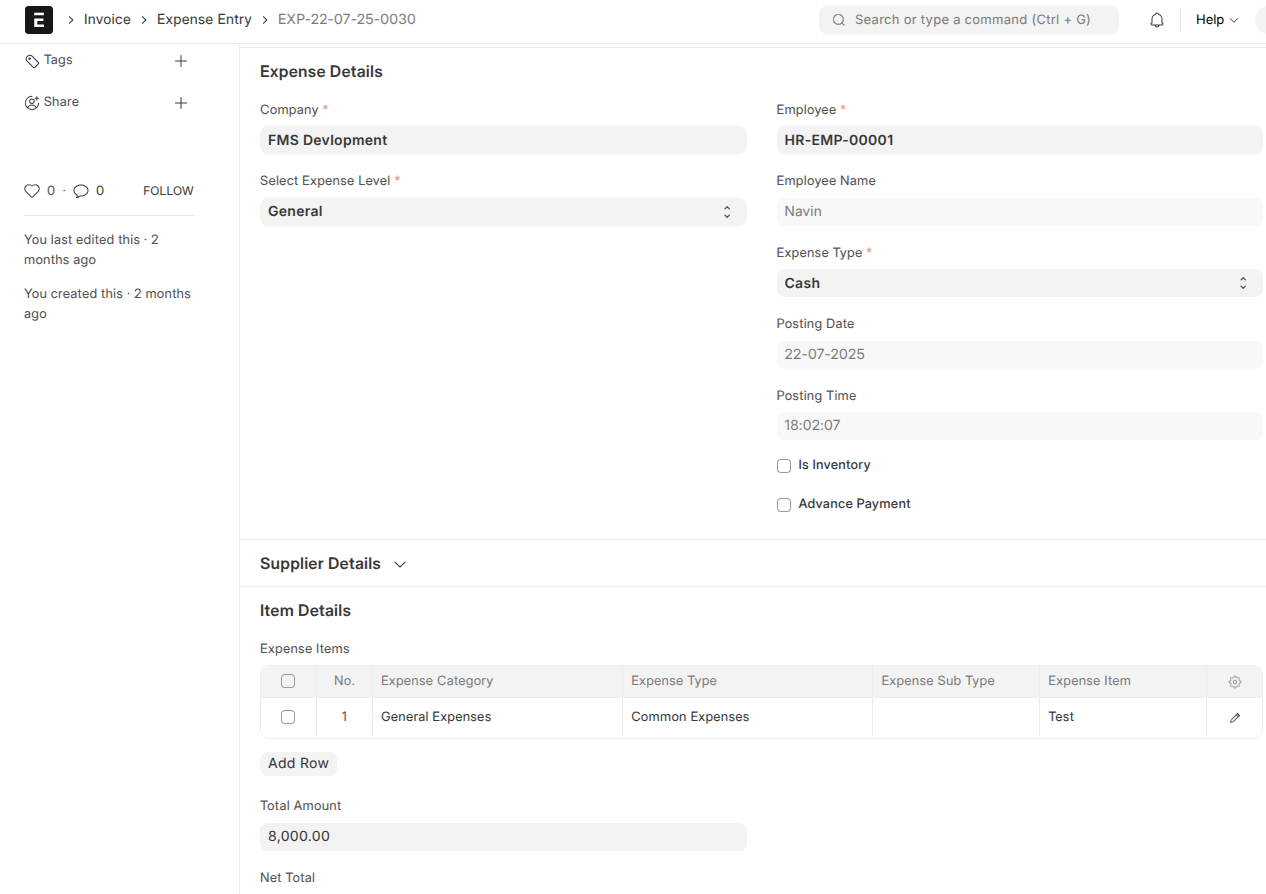Open the notifications bell
Screen dimensions: 1266x894
pos(1157,20)
